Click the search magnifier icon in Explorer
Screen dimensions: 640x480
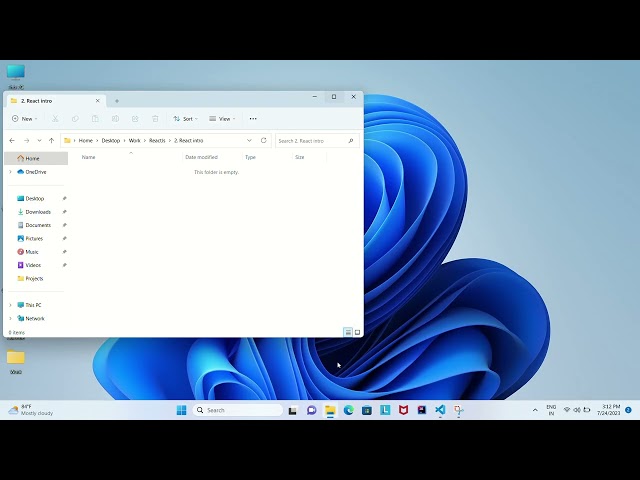351,141
